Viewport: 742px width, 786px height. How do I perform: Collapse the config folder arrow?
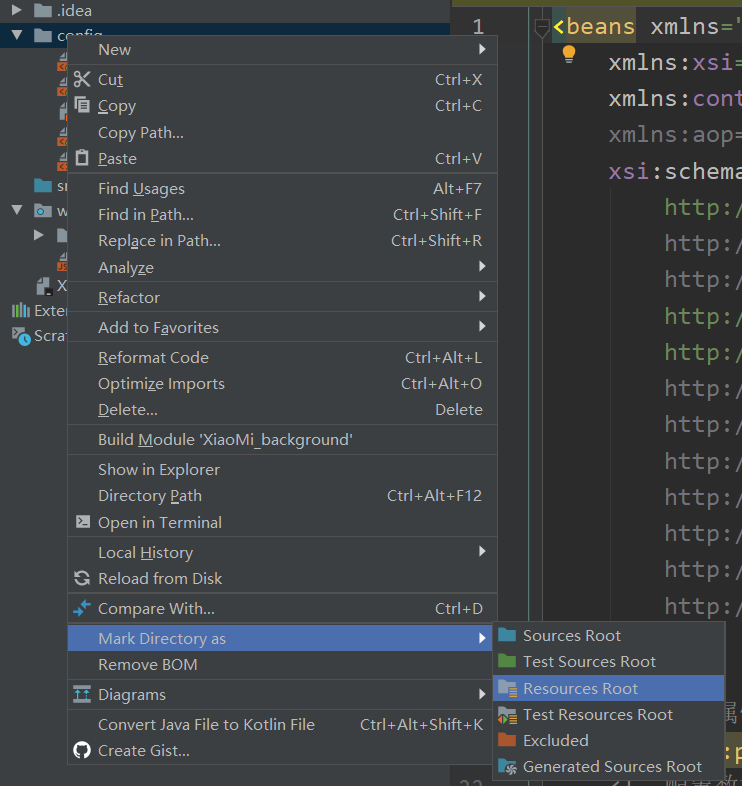coord(17,35)
